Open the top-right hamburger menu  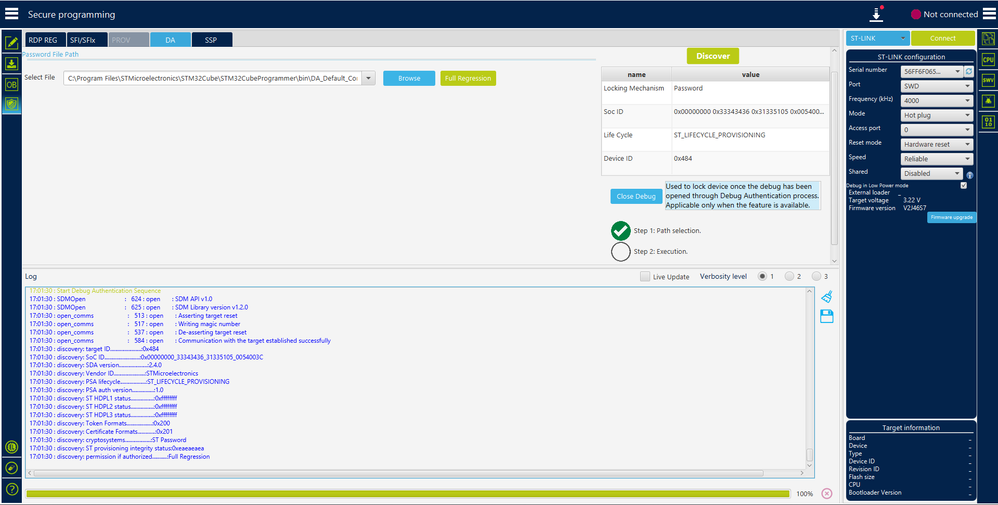click(x=987, y=14)
